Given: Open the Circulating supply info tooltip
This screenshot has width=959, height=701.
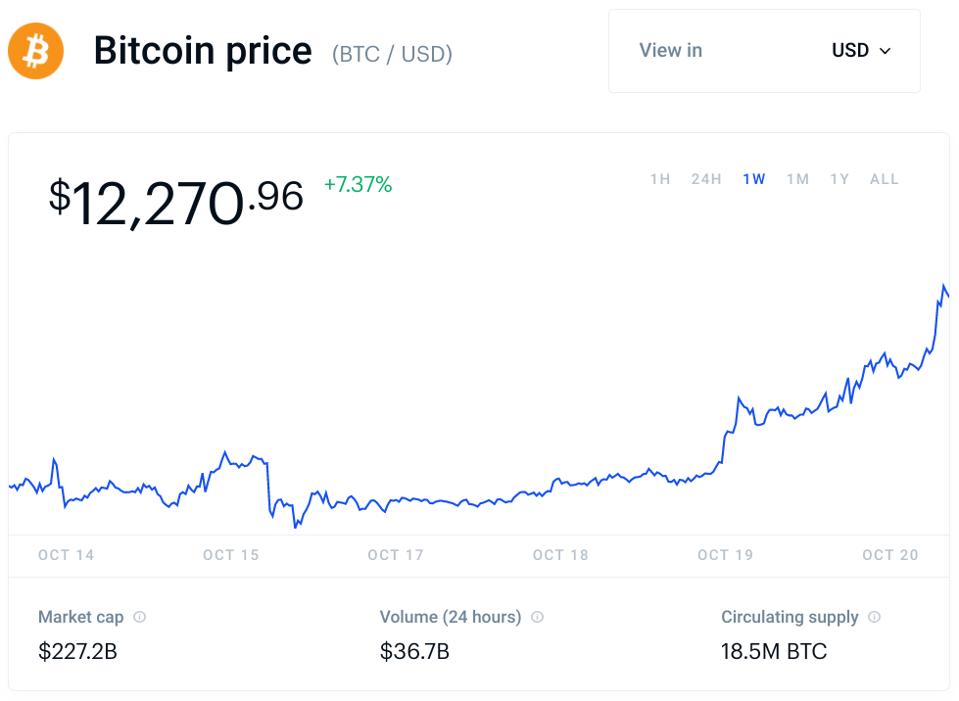Looking at the screenshot, I should (x=875, y=617).
